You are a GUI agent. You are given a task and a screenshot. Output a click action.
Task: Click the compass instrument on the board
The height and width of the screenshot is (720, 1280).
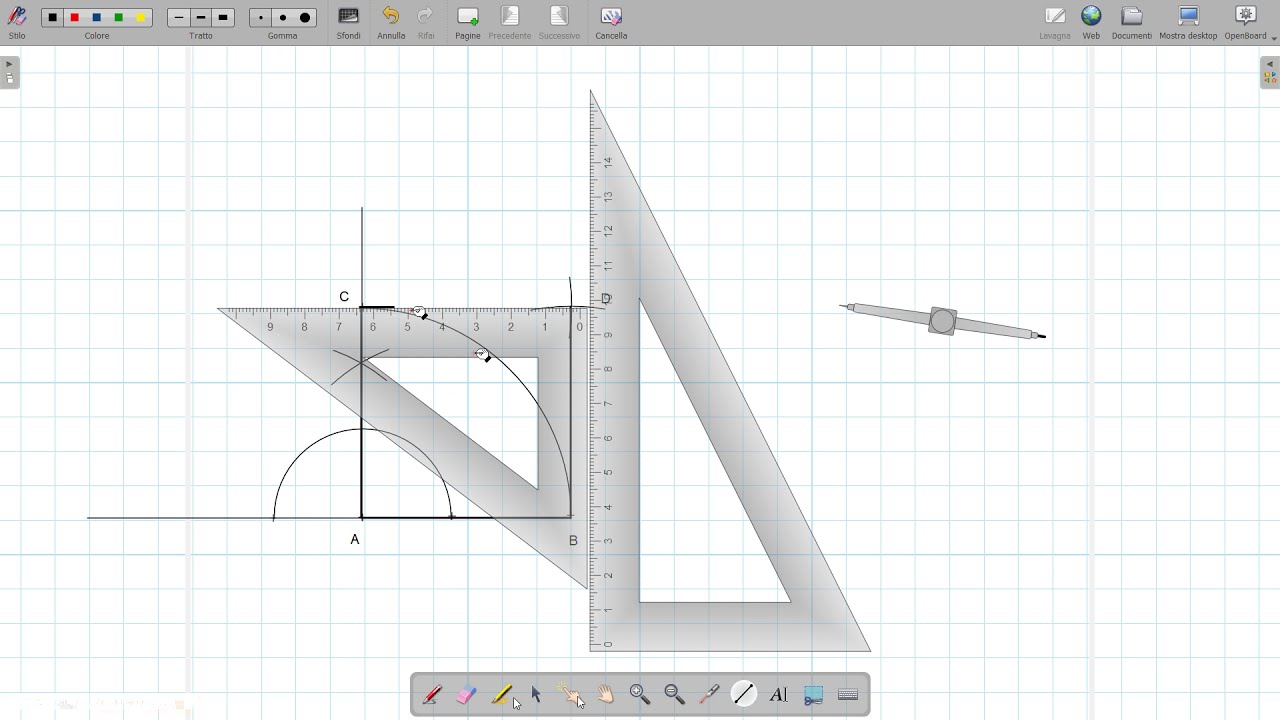click(x=942, y=321)
